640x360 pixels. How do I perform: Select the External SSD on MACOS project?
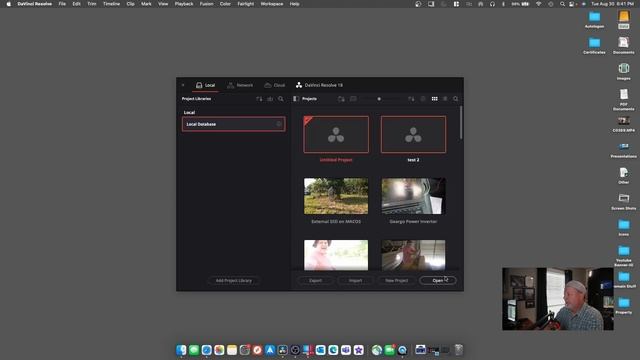(336, 196)
